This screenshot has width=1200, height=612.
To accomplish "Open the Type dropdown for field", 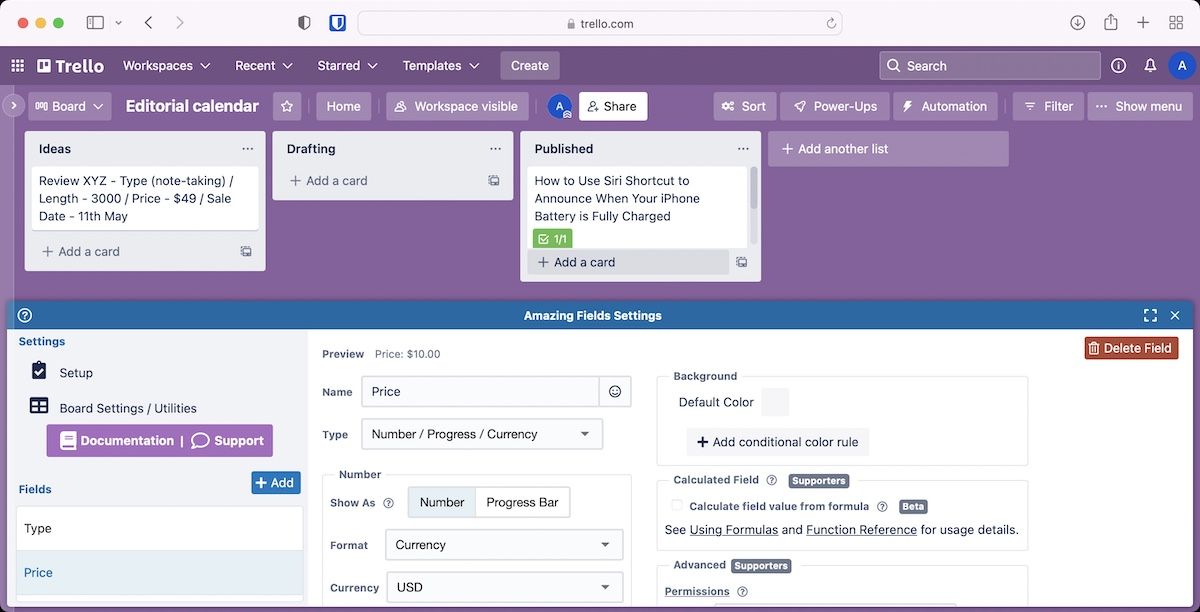I will [x=482, y=434].
